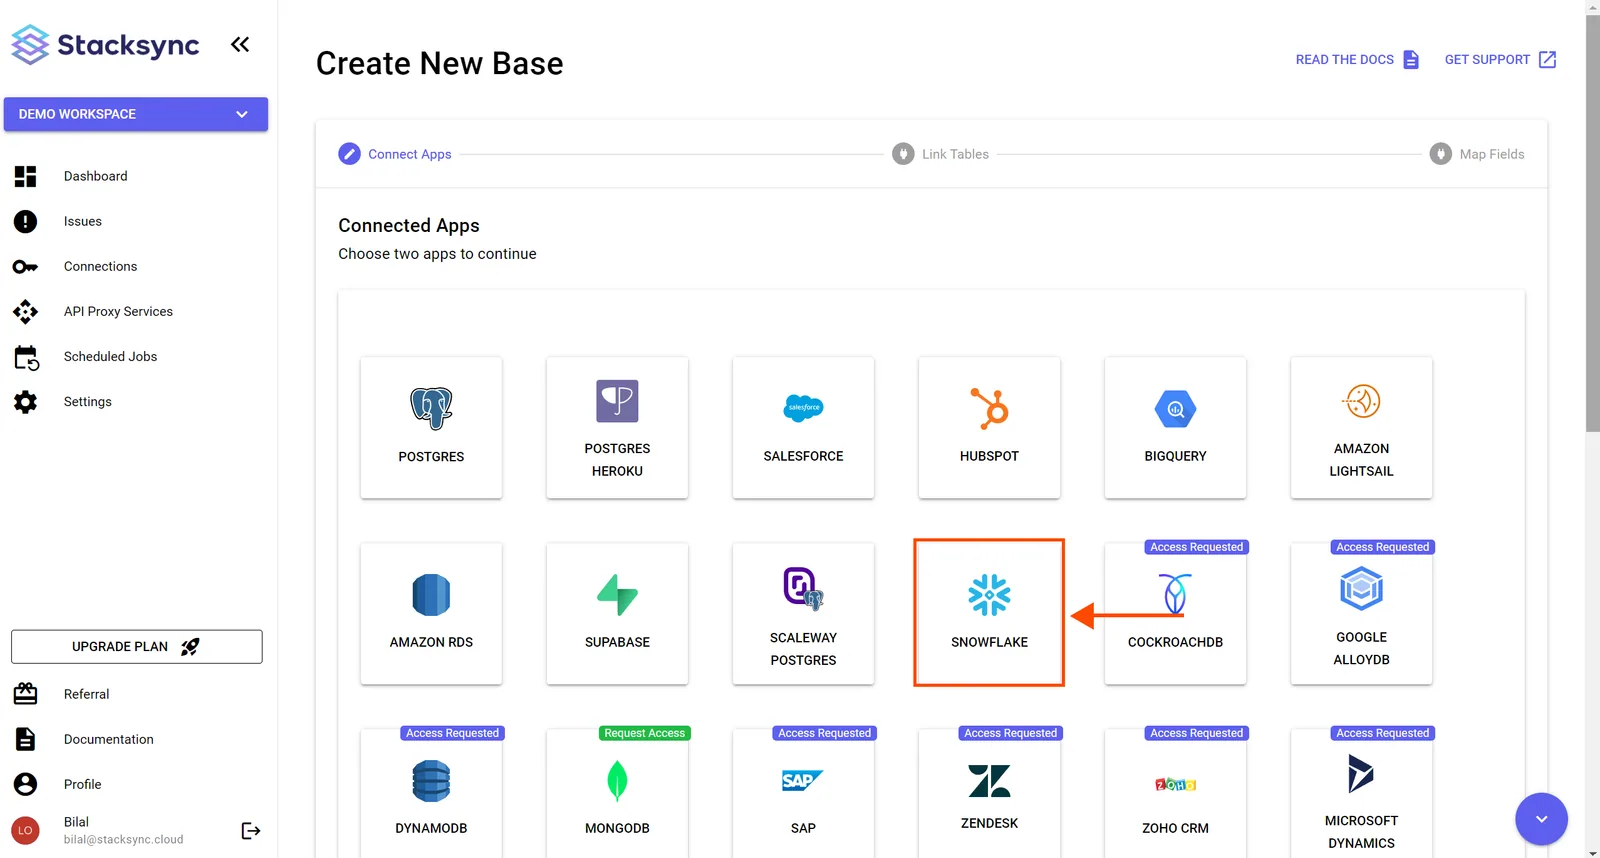Pick the Supabase app card
This screenshot has width=1600, height=858.
point(617,614)
